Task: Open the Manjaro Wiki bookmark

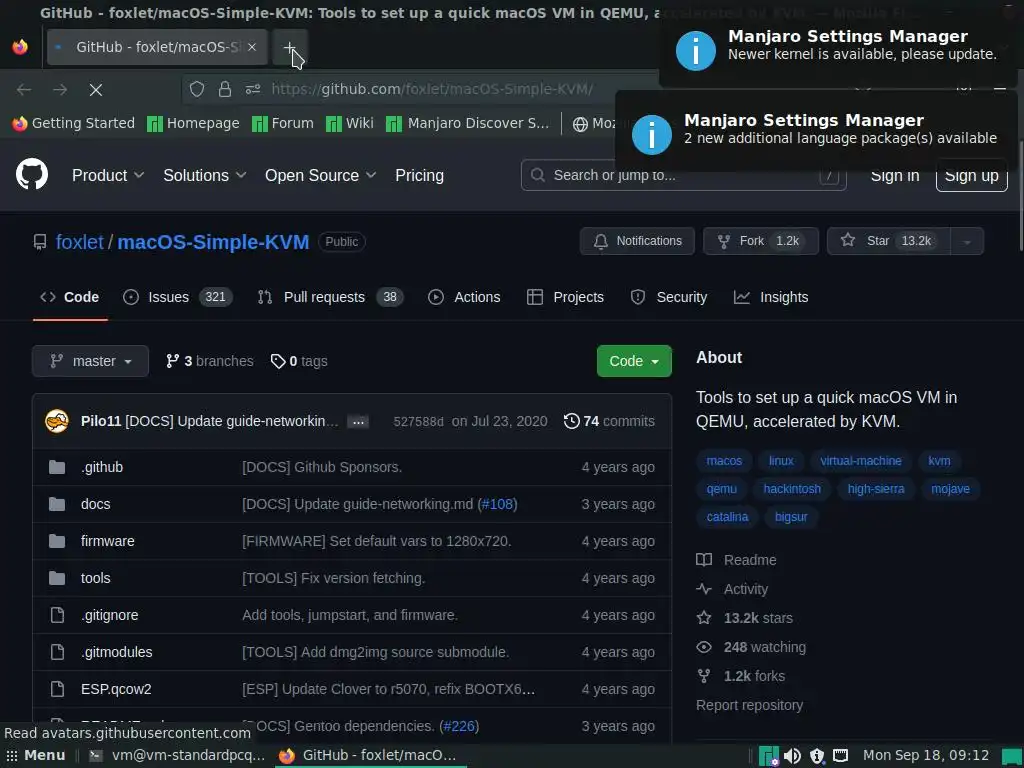Action: pos(350,123)
